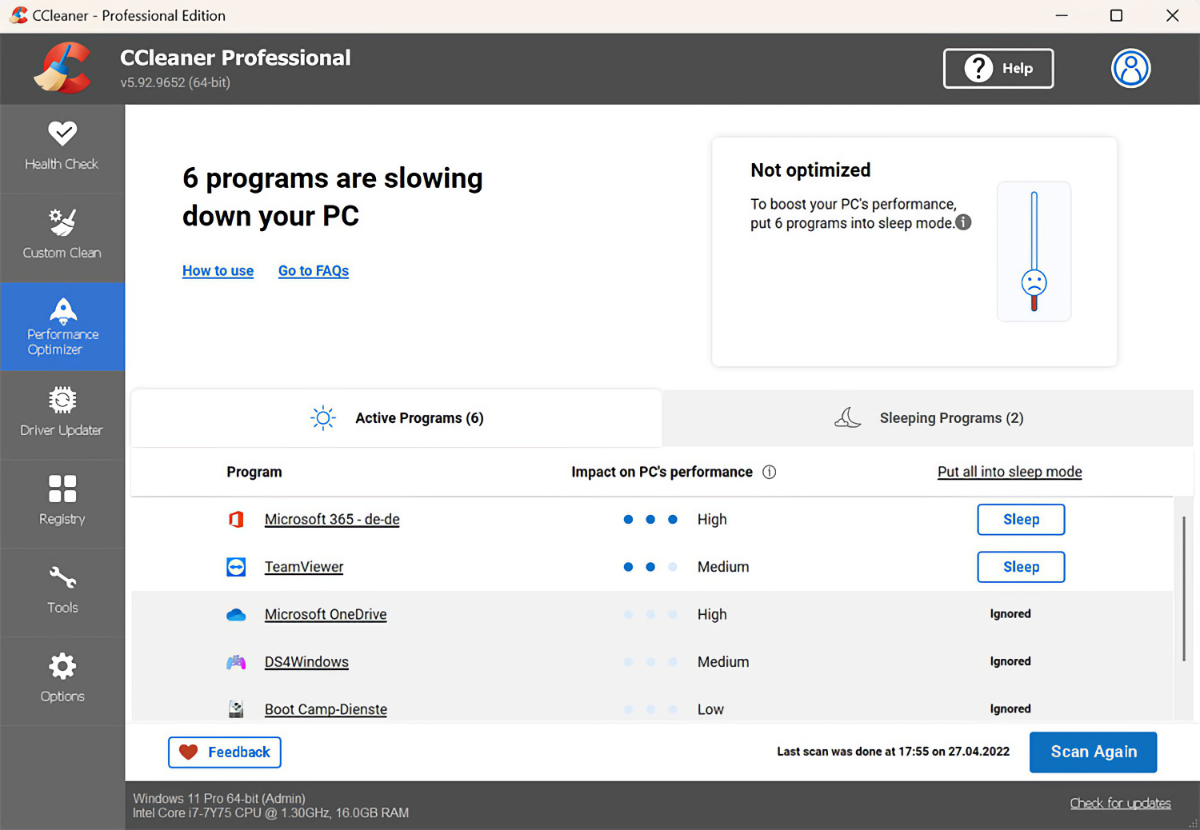This screenshot has width=1200, height=830.
Task: Open CCleaner Options
Action: click(62, 679)
